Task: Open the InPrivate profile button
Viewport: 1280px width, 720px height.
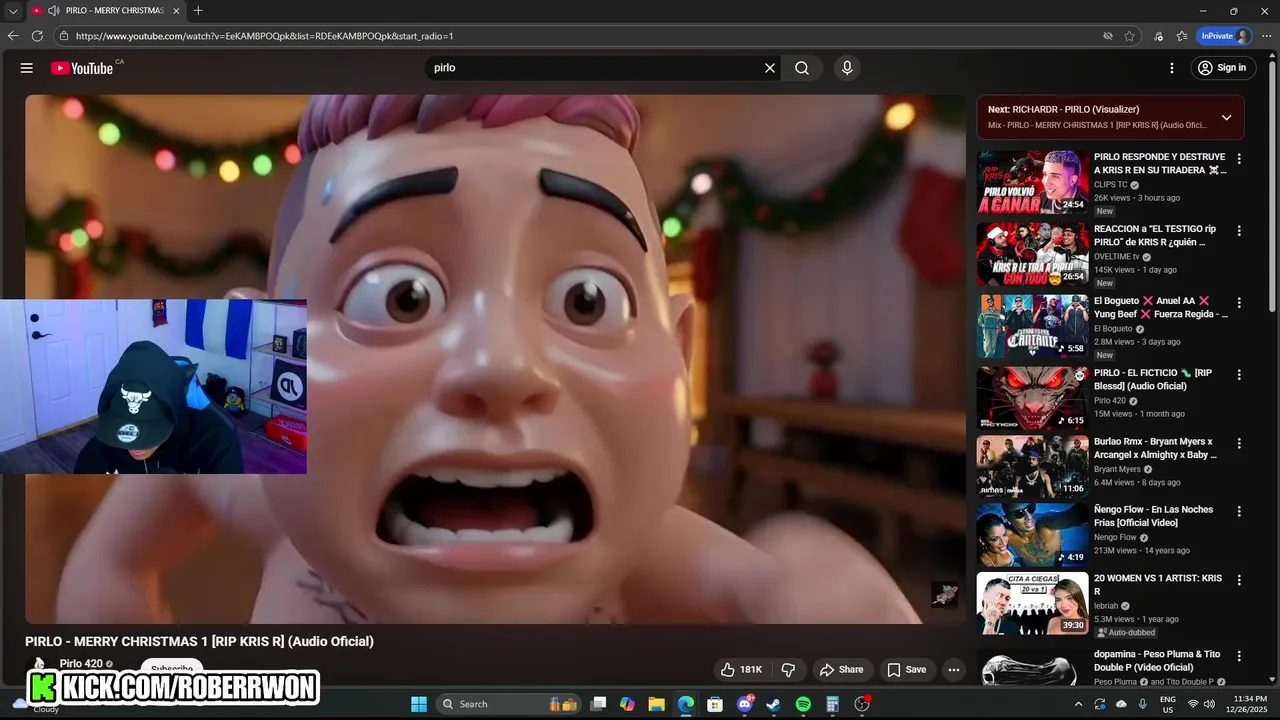Action: [x=1224, y=36]
